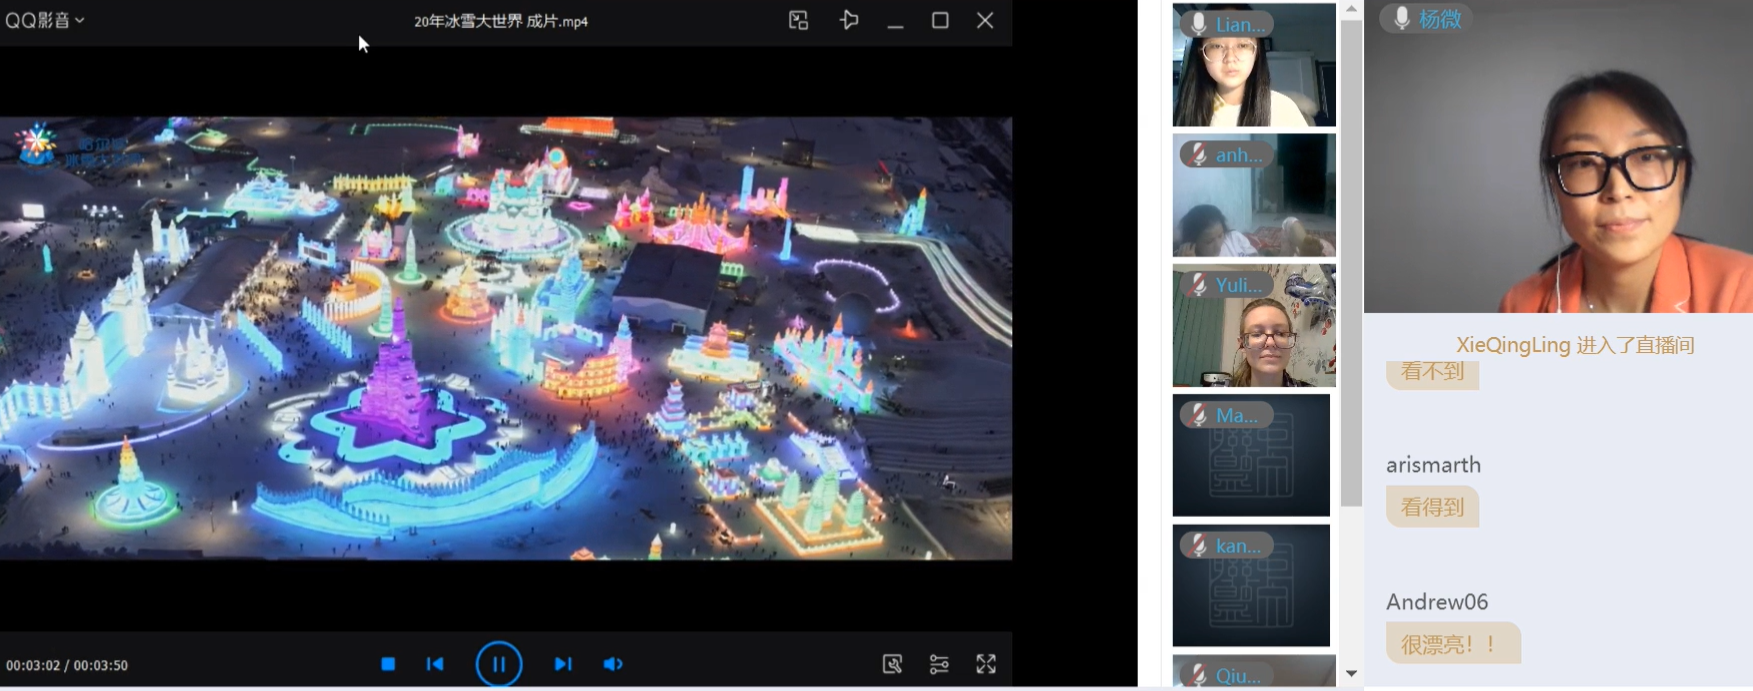Open the playback settings sliders icon
This screenshot has height=691, width=1753.
click(939, 664)
